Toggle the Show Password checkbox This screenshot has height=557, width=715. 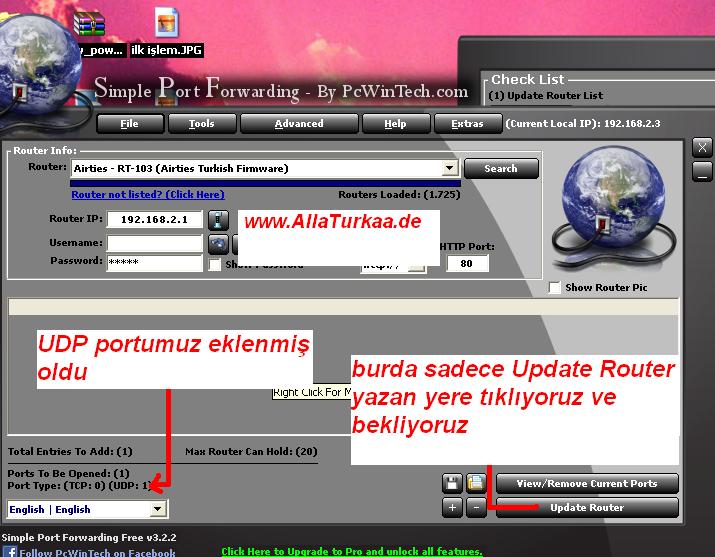(215, 265)
